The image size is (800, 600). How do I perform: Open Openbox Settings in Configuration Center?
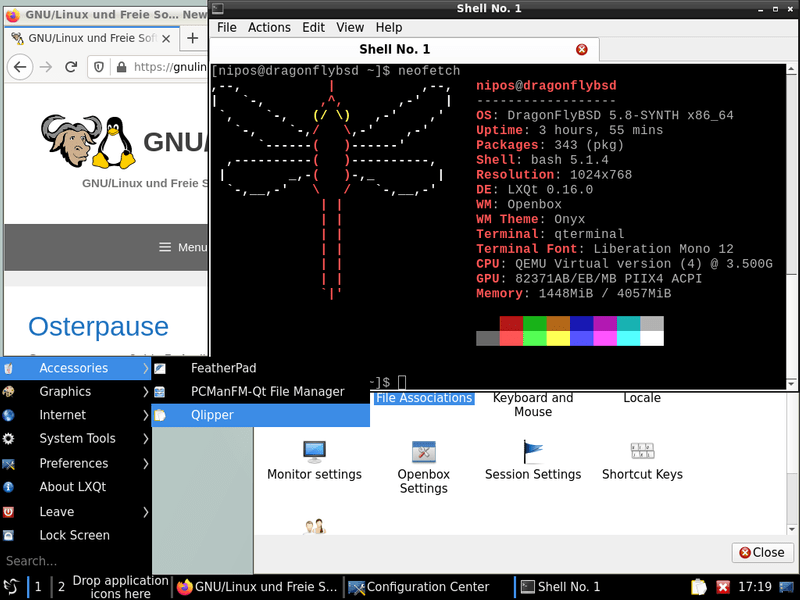tap(423, 467)
